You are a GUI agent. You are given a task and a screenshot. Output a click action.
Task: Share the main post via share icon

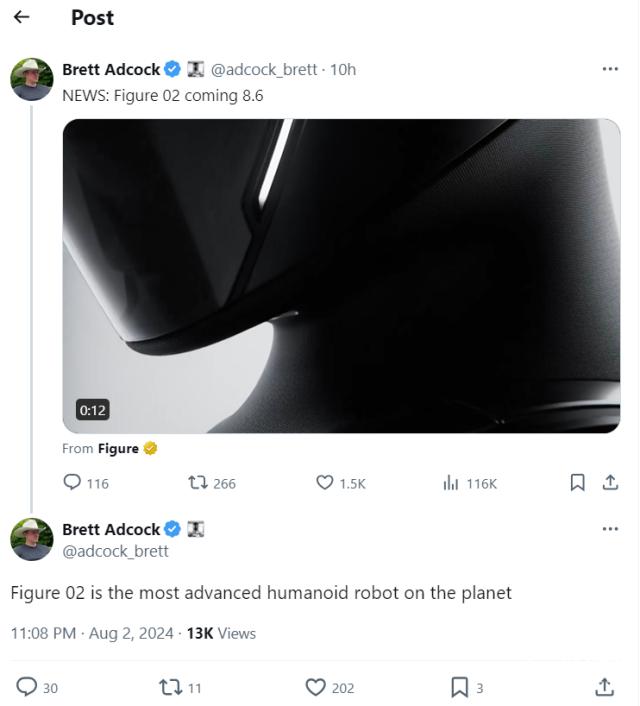click(x=604, y=687)
